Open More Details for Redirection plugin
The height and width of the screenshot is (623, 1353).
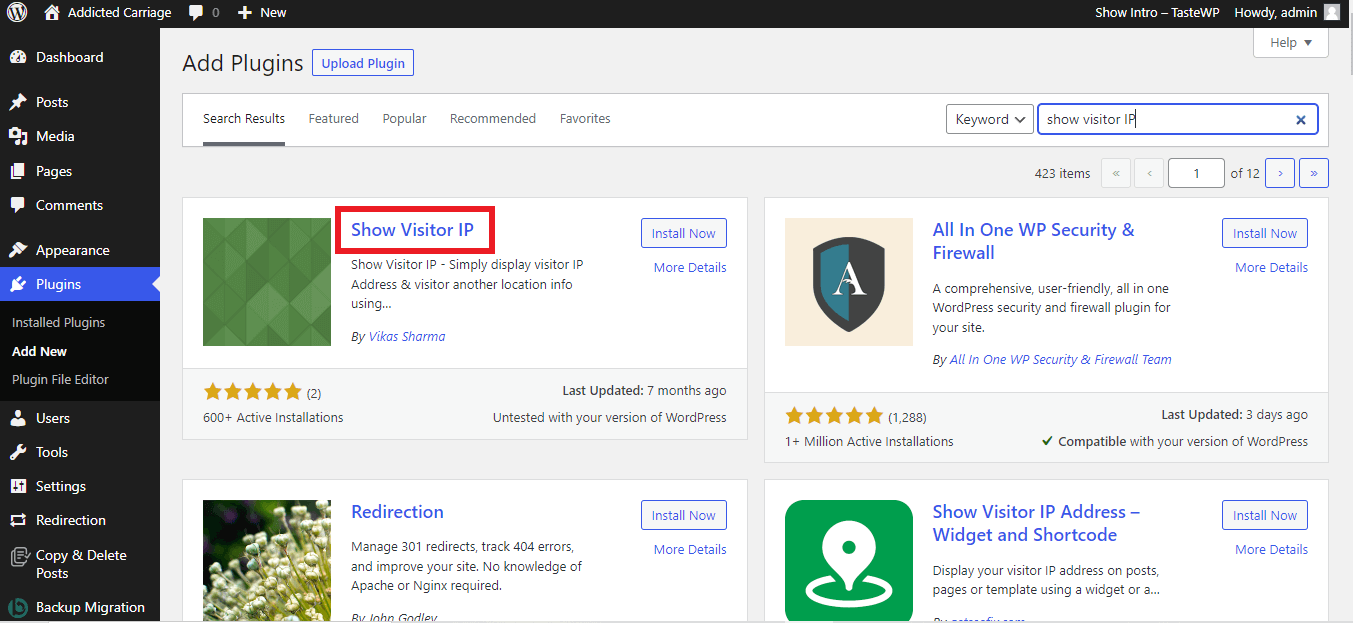point(689,549)
